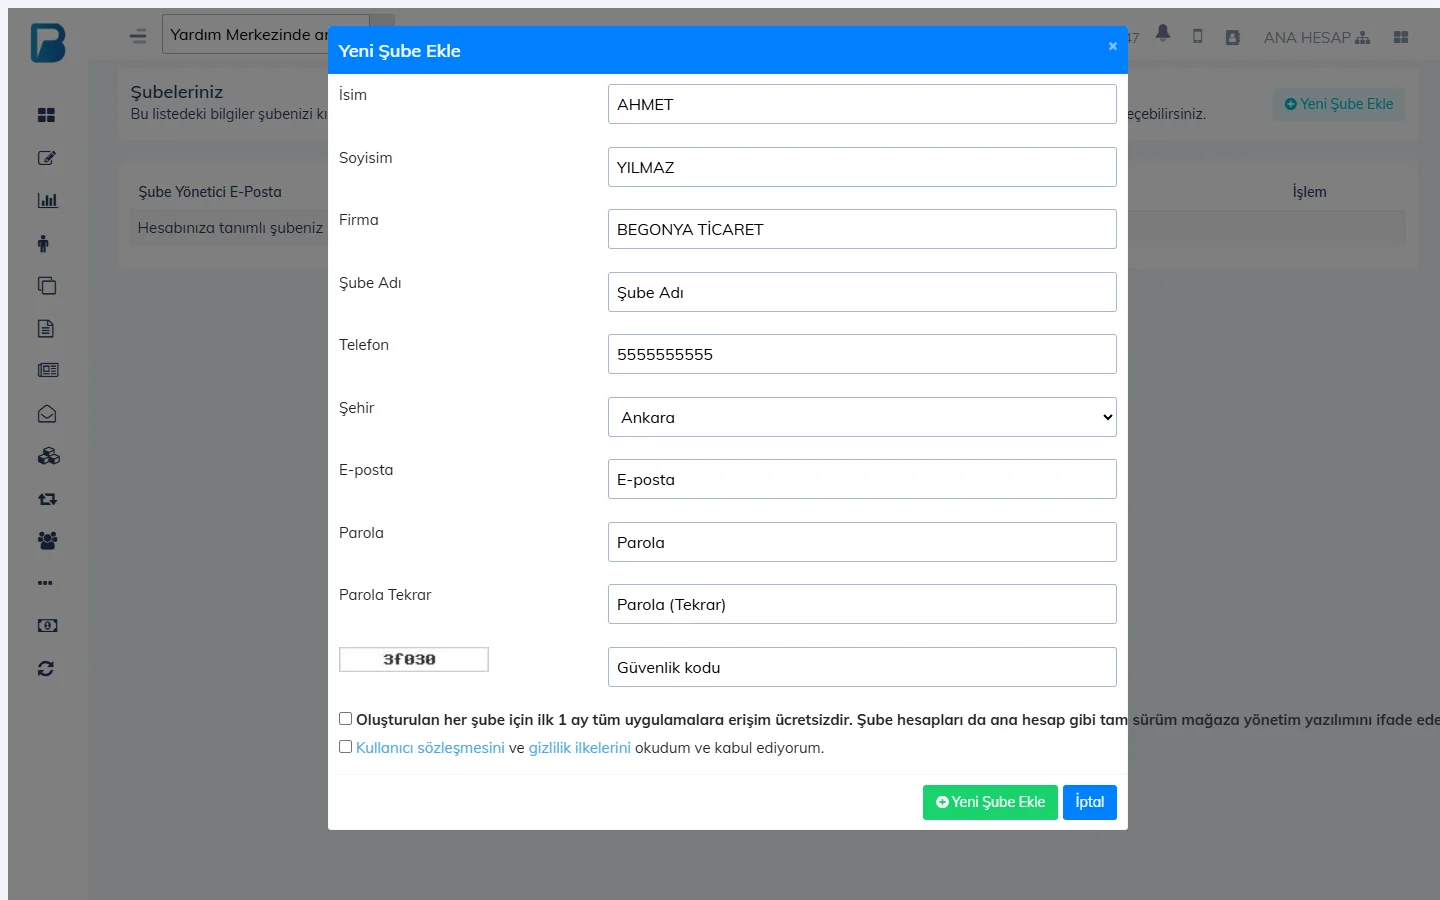Click the apps grid icon at the top right
This screenshot has width=1440, height=900.
click(1401, 37)
